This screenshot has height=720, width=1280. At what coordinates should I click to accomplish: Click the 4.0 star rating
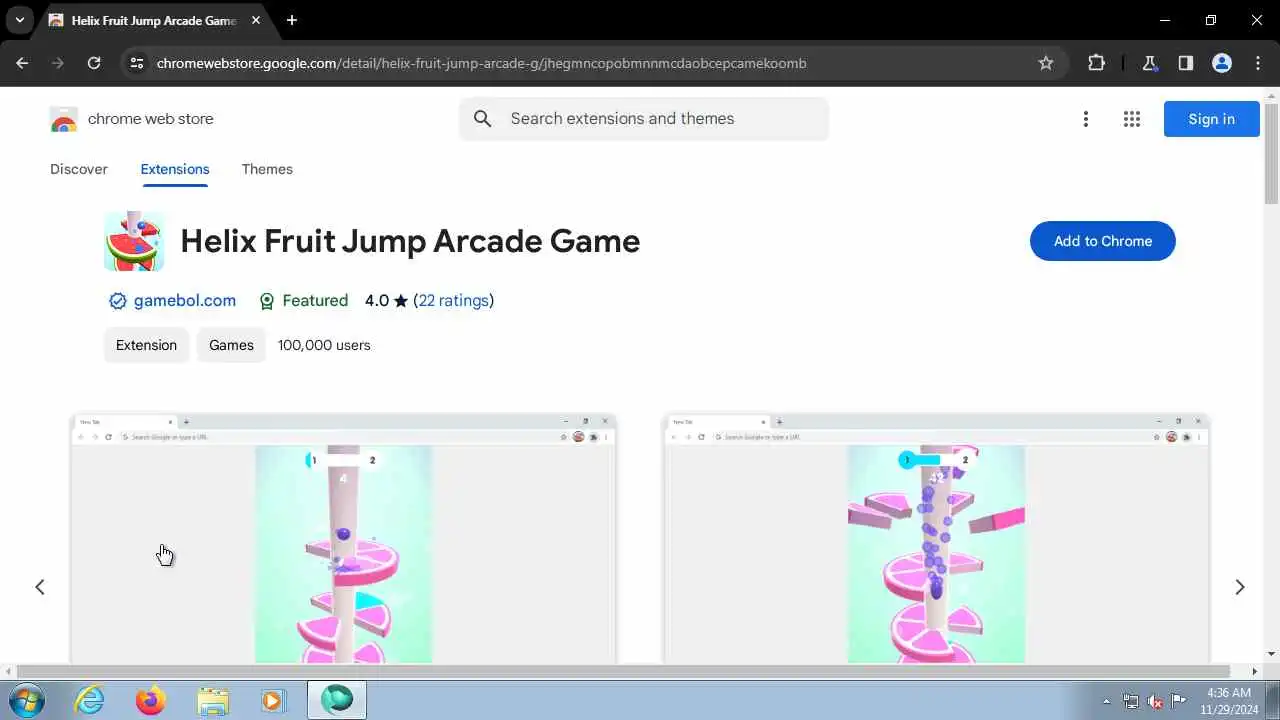tap(386, 301)
